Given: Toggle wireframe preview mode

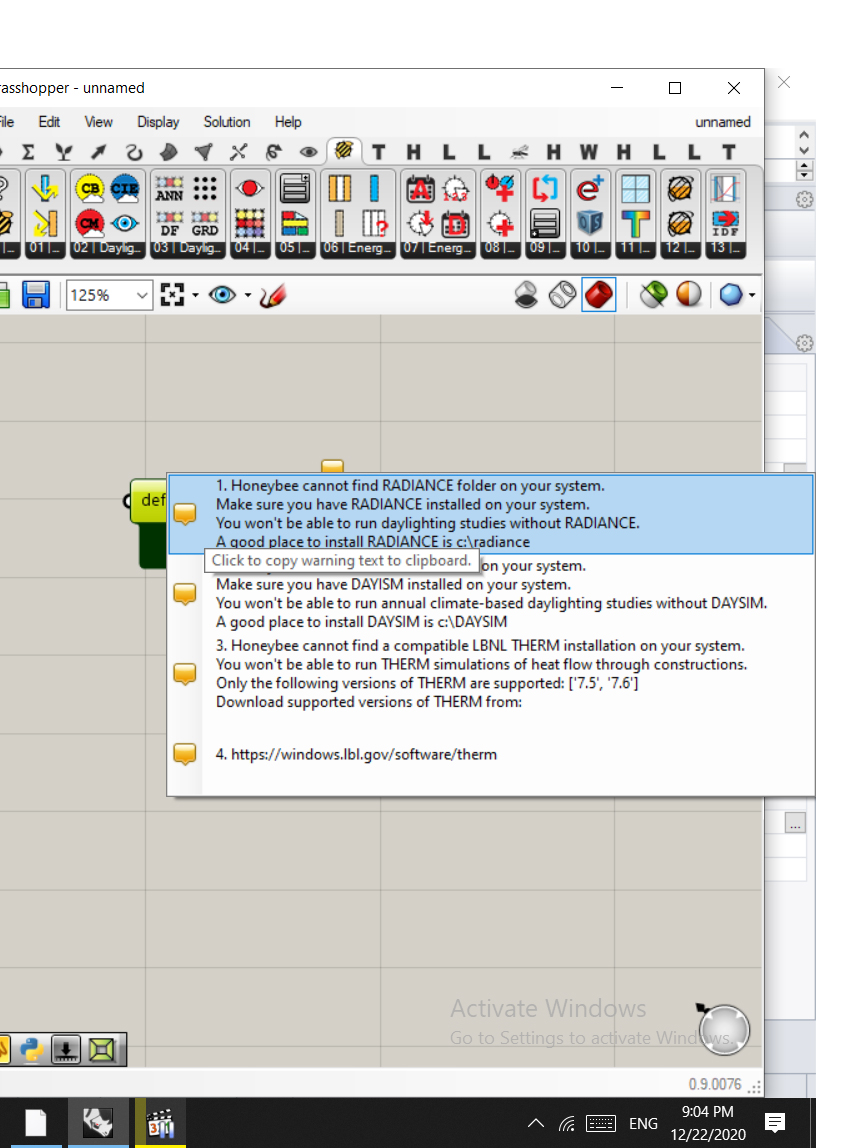Looking at the screenshot, I should 562,295.
